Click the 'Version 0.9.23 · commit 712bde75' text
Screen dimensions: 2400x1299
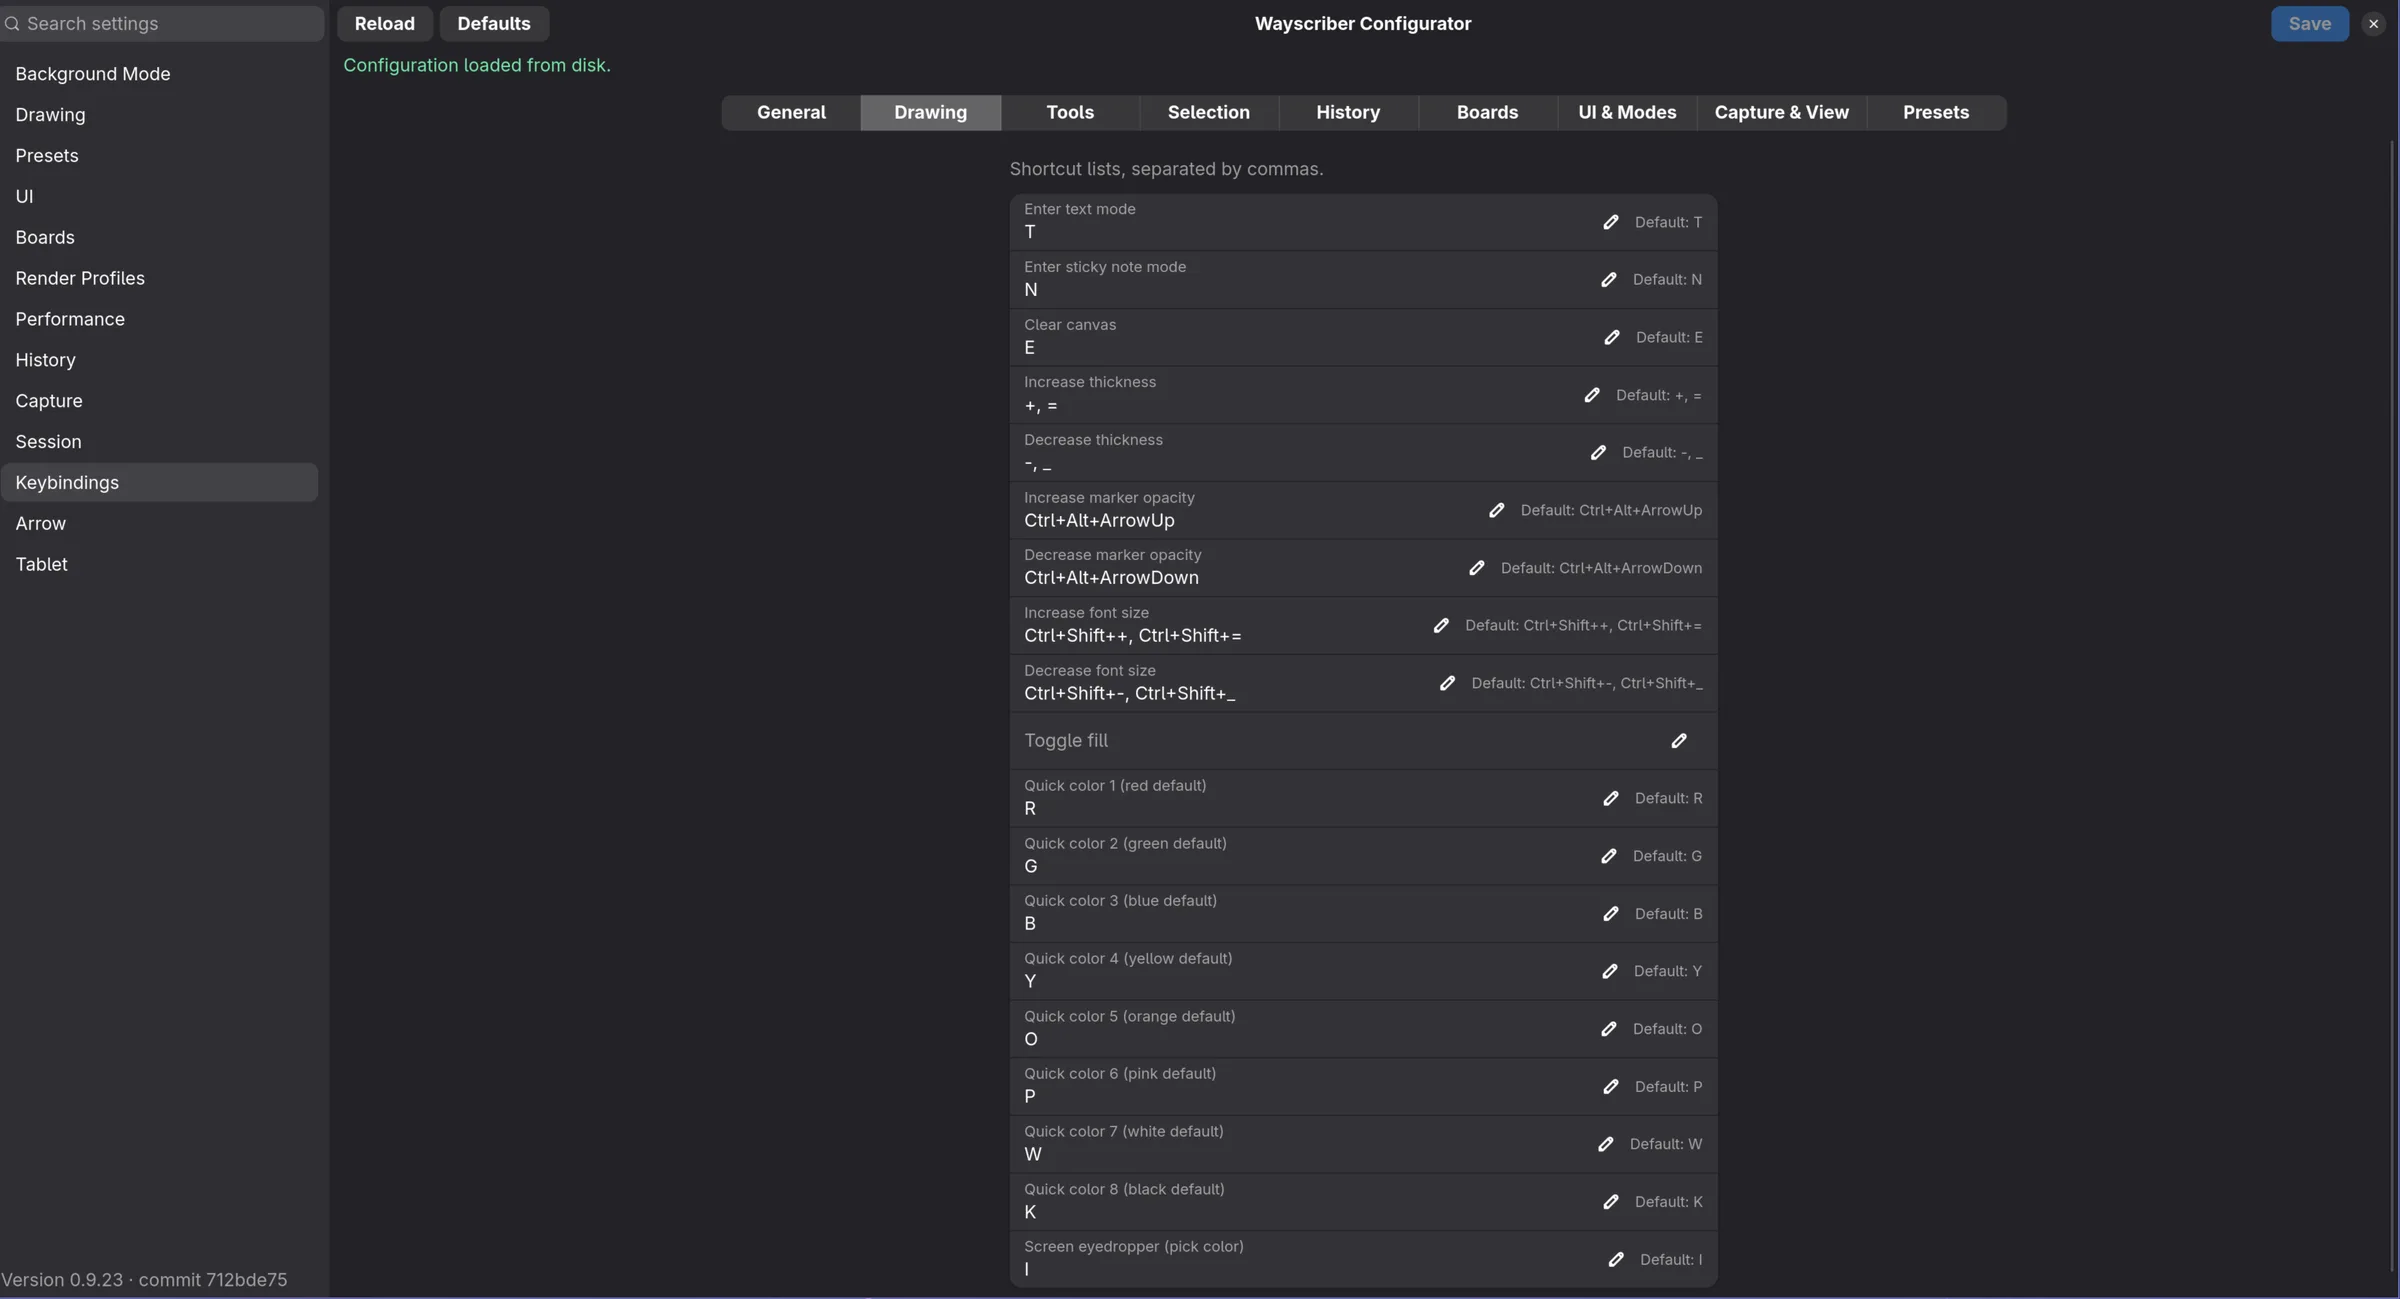pyautogui.click(x=144, y=1280)
